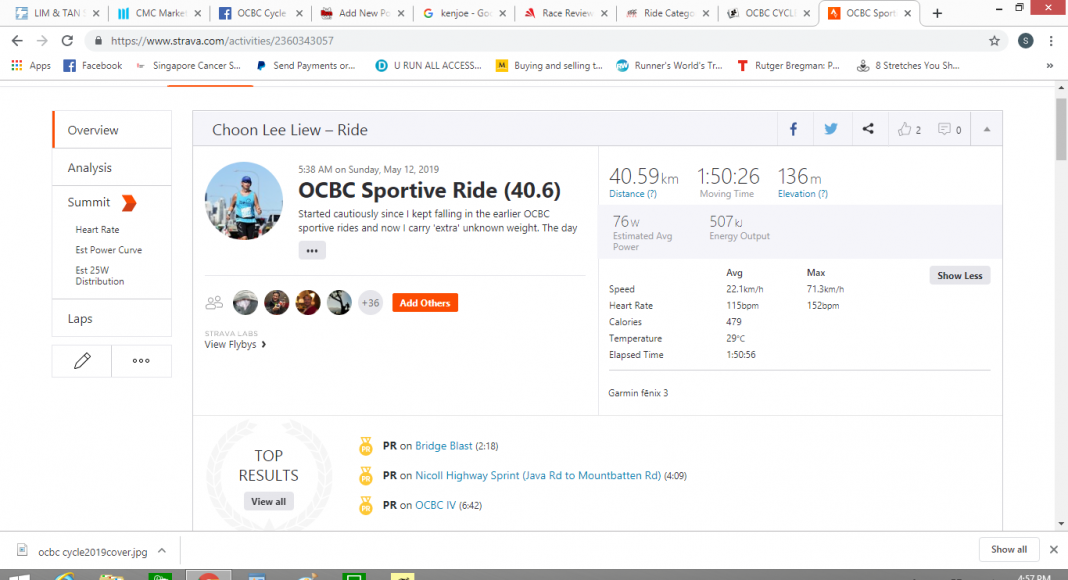
Task: Open a new browser tab
Action: (937, 13)
